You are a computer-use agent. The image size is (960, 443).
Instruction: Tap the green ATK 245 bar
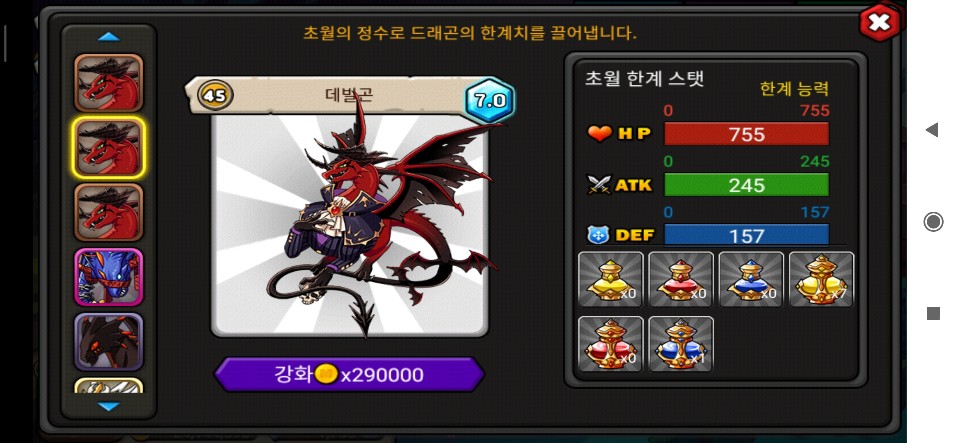(x=746, y=185)
